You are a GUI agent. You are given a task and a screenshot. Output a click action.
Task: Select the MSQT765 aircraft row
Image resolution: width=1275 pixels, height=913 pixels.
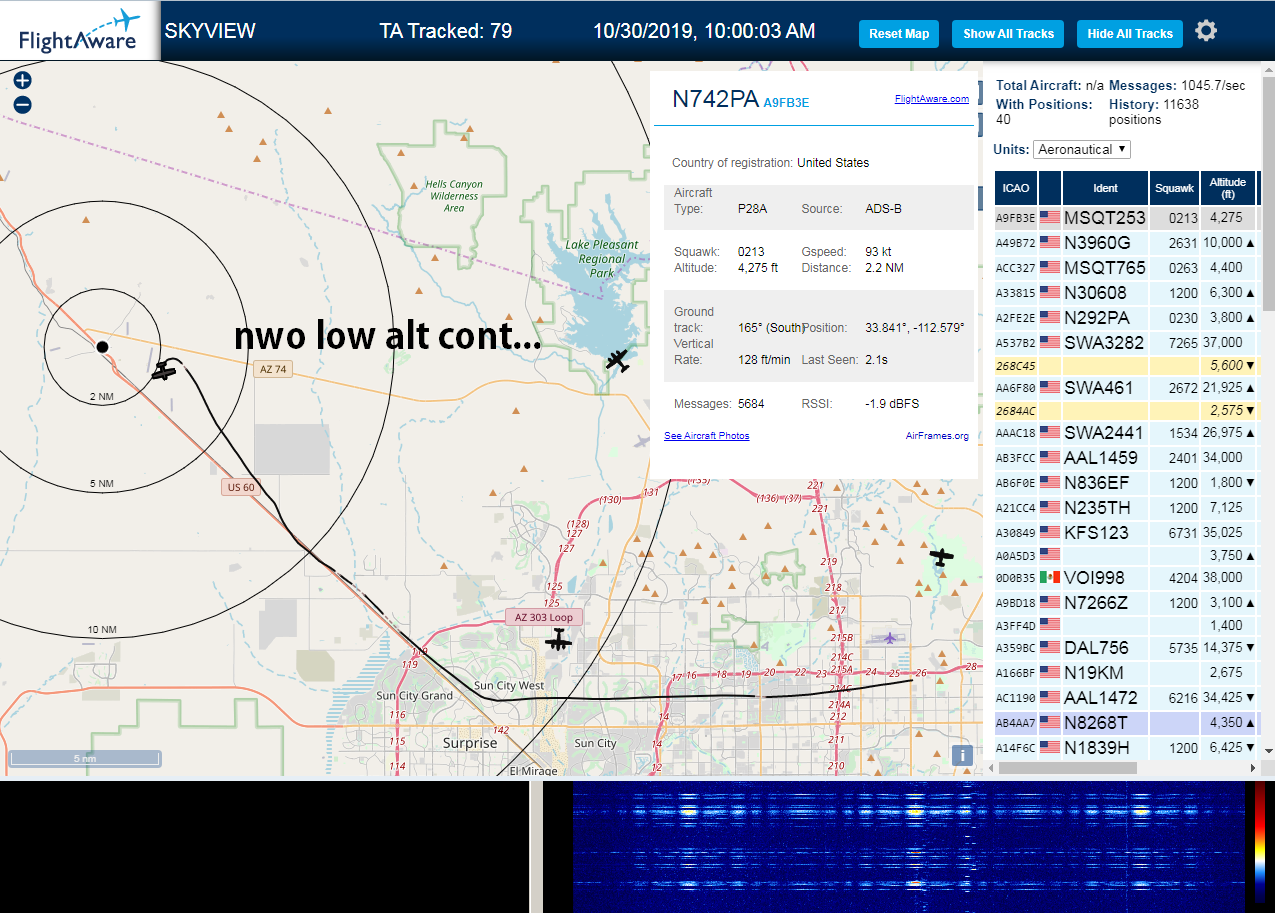click(1126, 268)
